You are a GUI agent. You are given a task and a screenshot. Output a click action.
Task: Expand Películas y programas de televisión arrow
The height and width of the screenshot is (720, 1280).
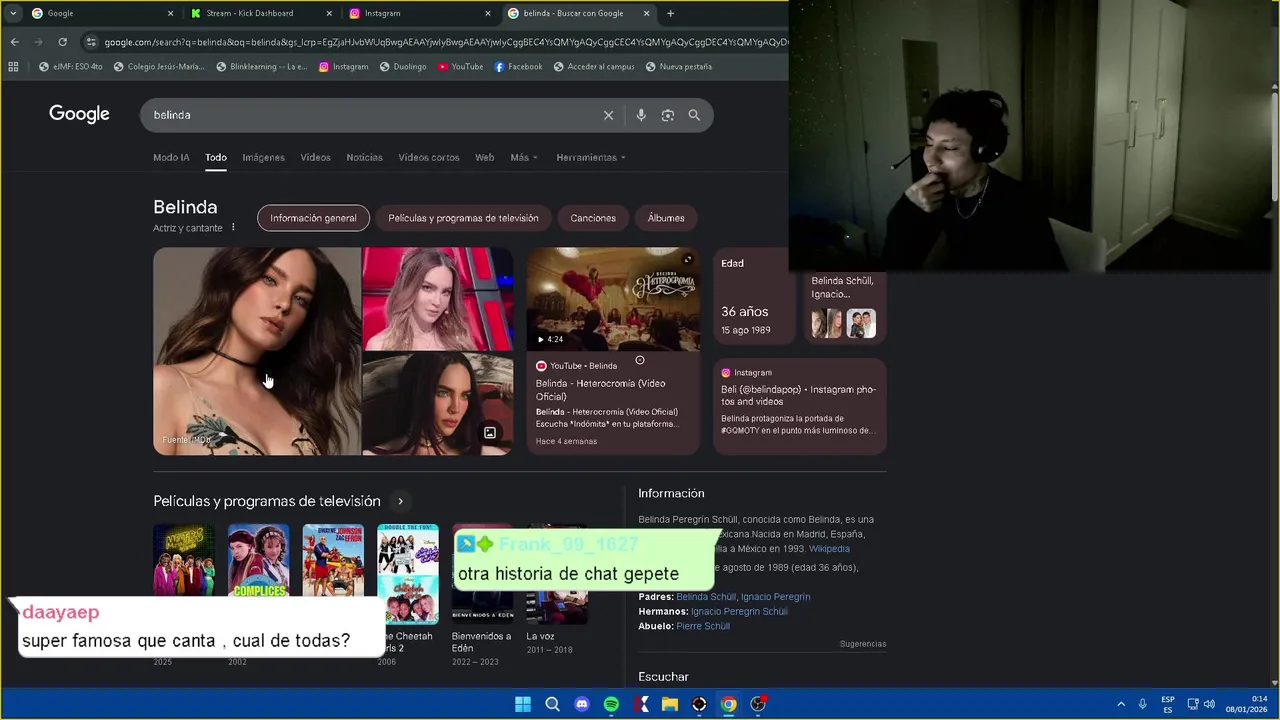(x=400, y=501)
